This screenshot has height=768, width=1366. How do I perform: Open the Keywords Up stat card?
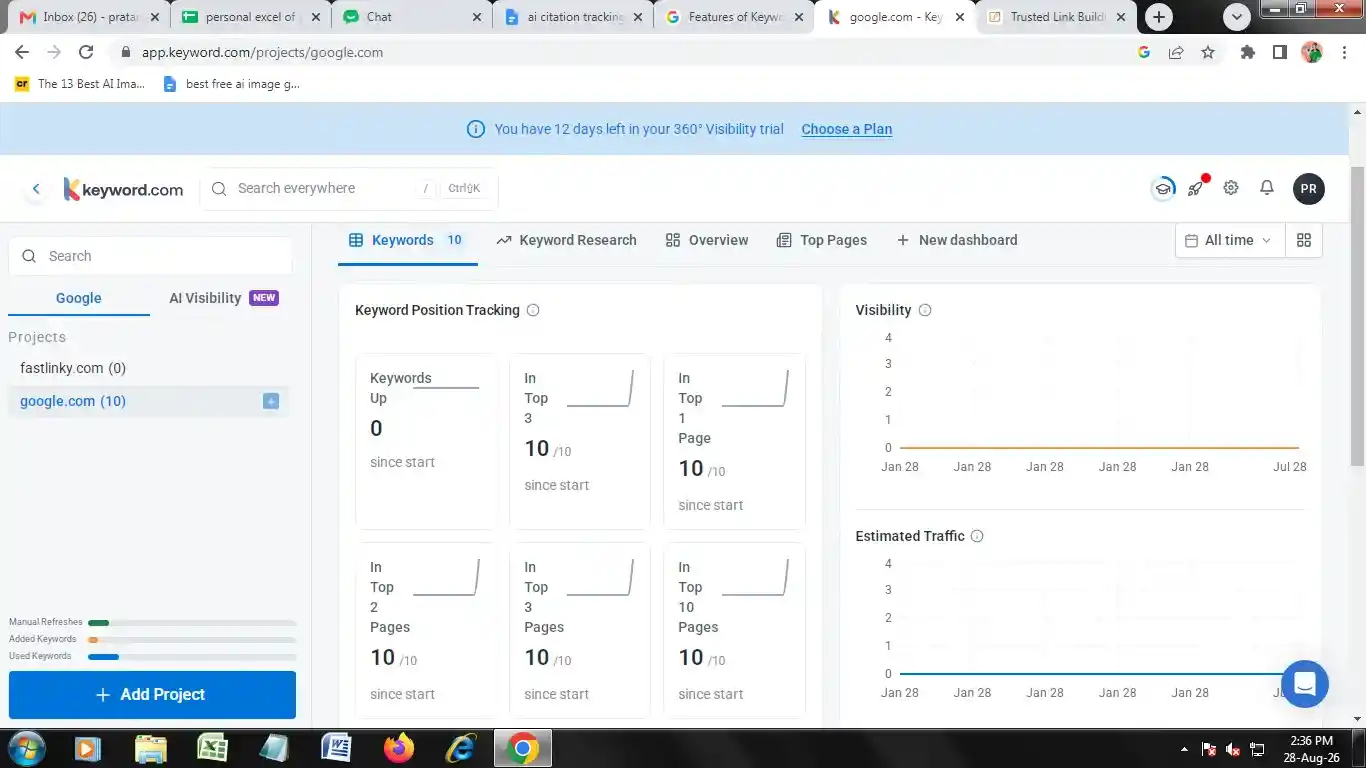(426, 441)
